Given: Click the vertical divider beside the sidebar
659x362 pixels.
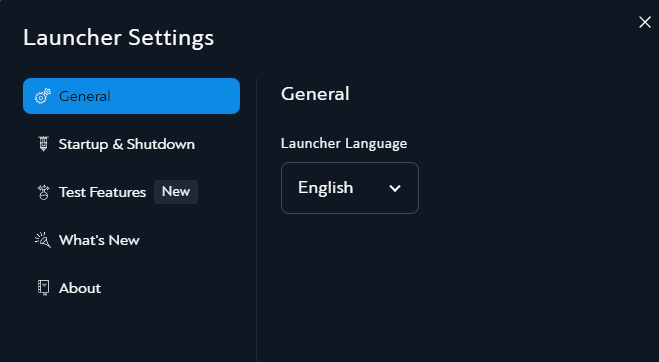Looking at the screenshot, I should tap(256, 219).
